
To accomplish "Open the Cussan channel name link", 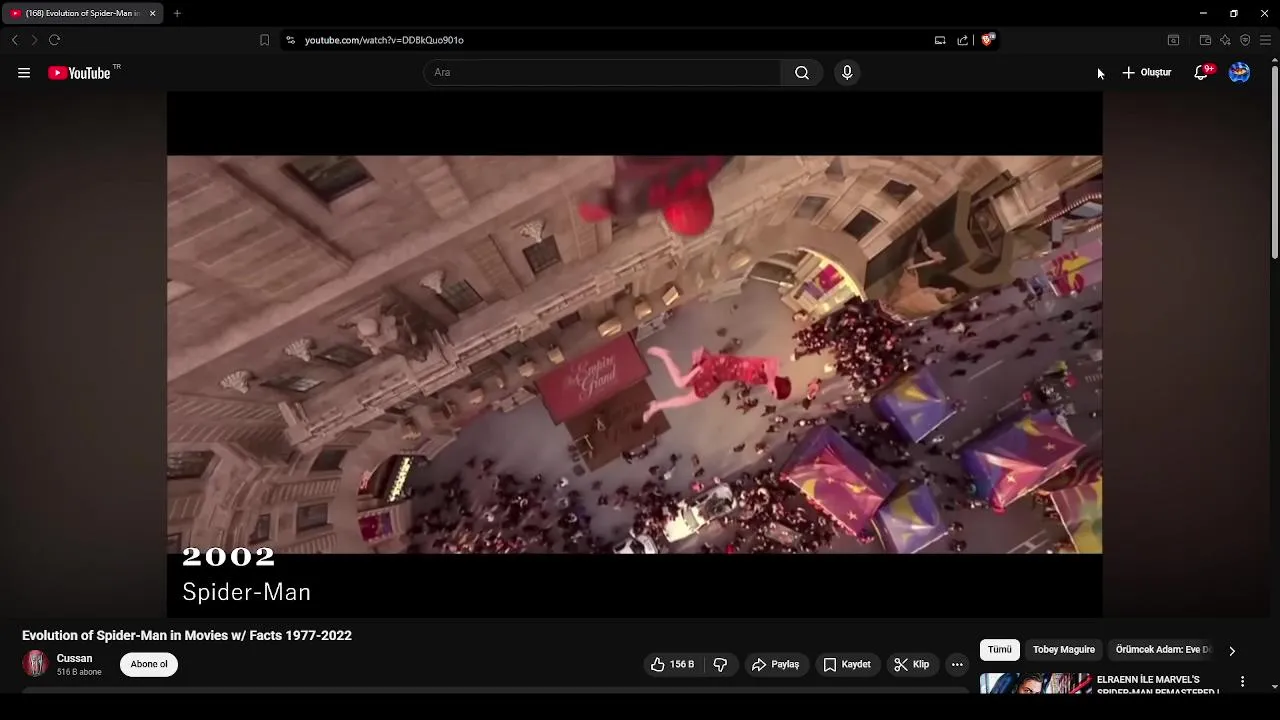I will 75,658.
